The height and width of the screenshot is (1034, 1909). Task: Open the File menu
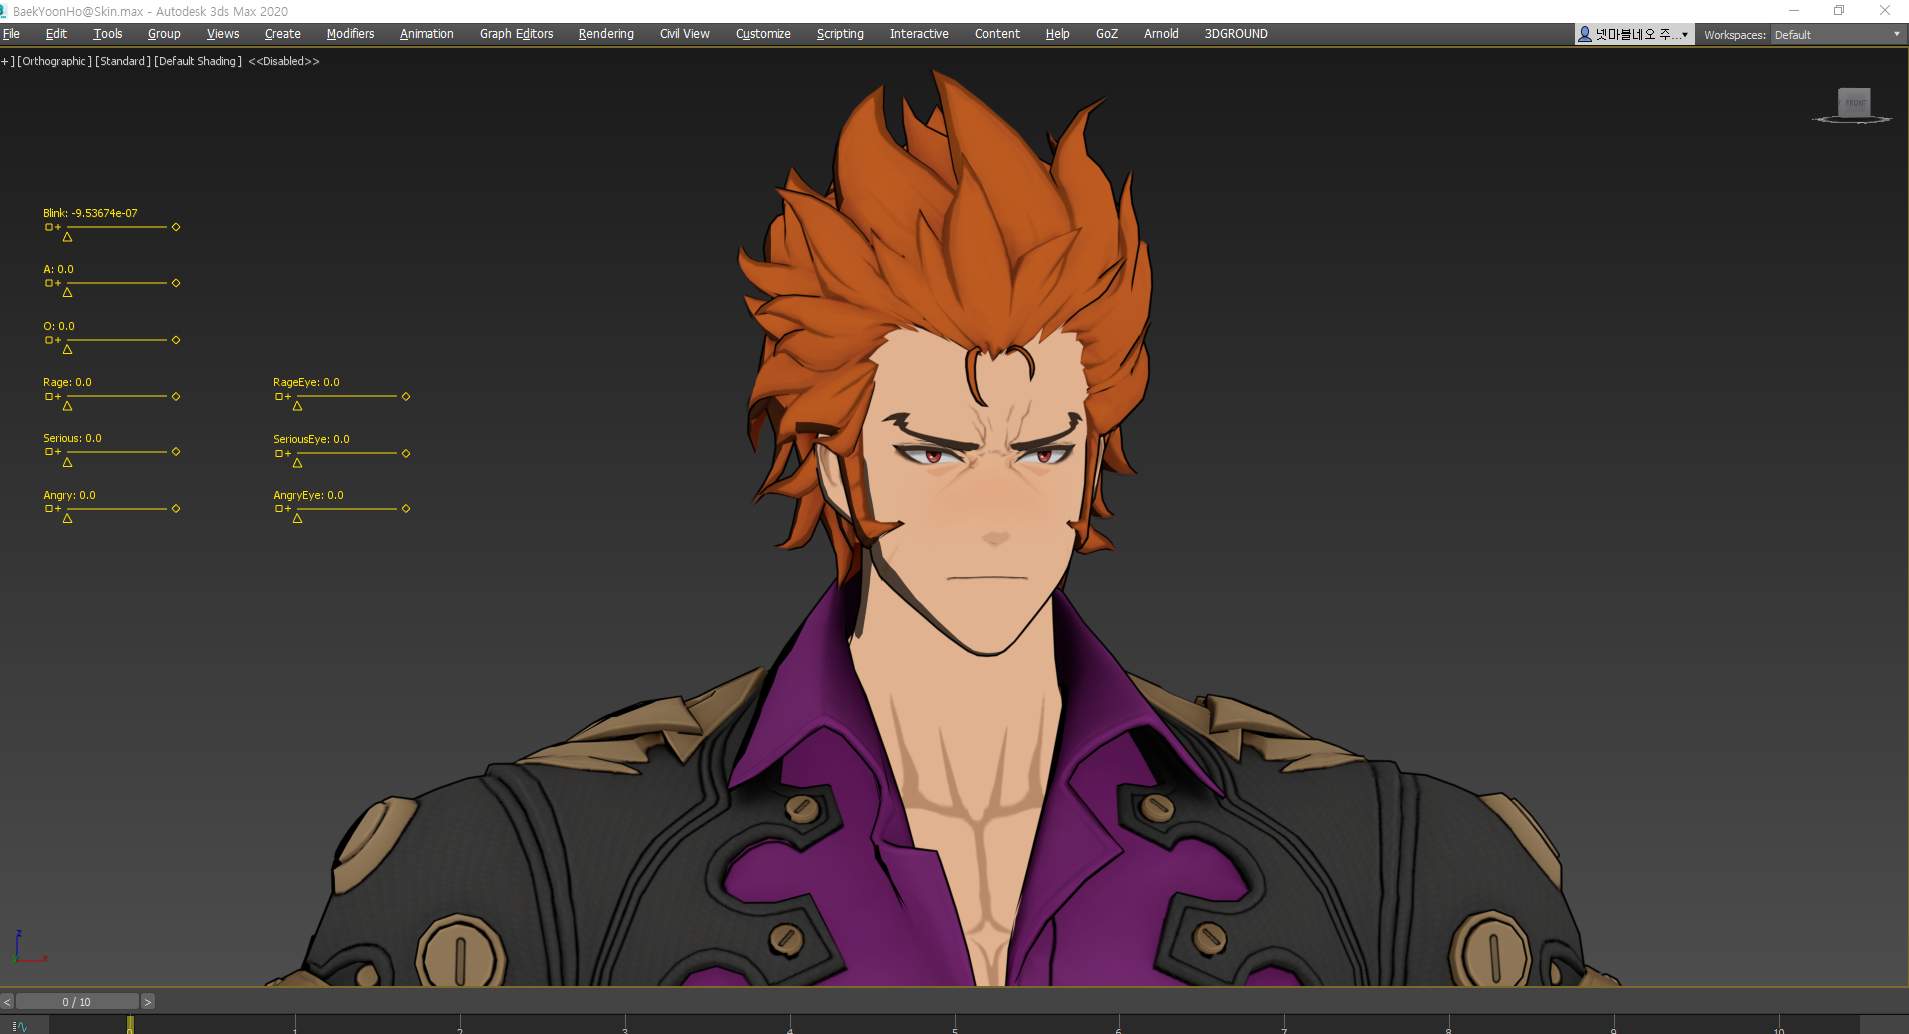point(11,34)
